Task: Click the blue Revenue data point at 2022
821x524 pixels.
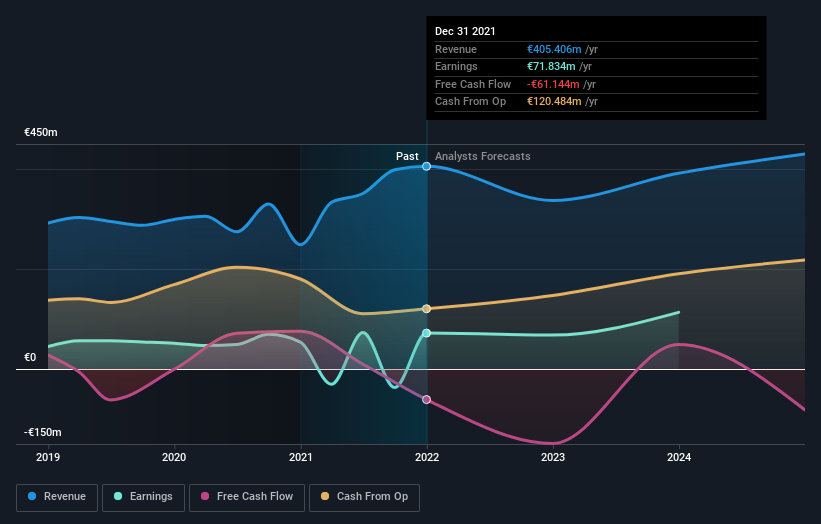Action: [427, 166]
